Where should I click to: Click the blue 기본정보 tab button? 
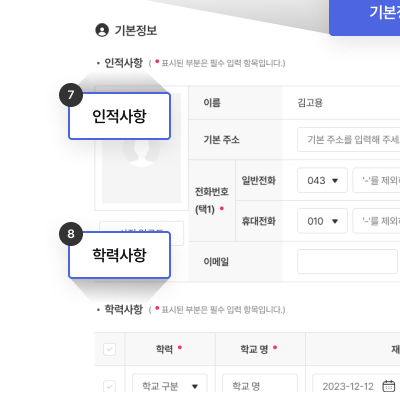365,17
